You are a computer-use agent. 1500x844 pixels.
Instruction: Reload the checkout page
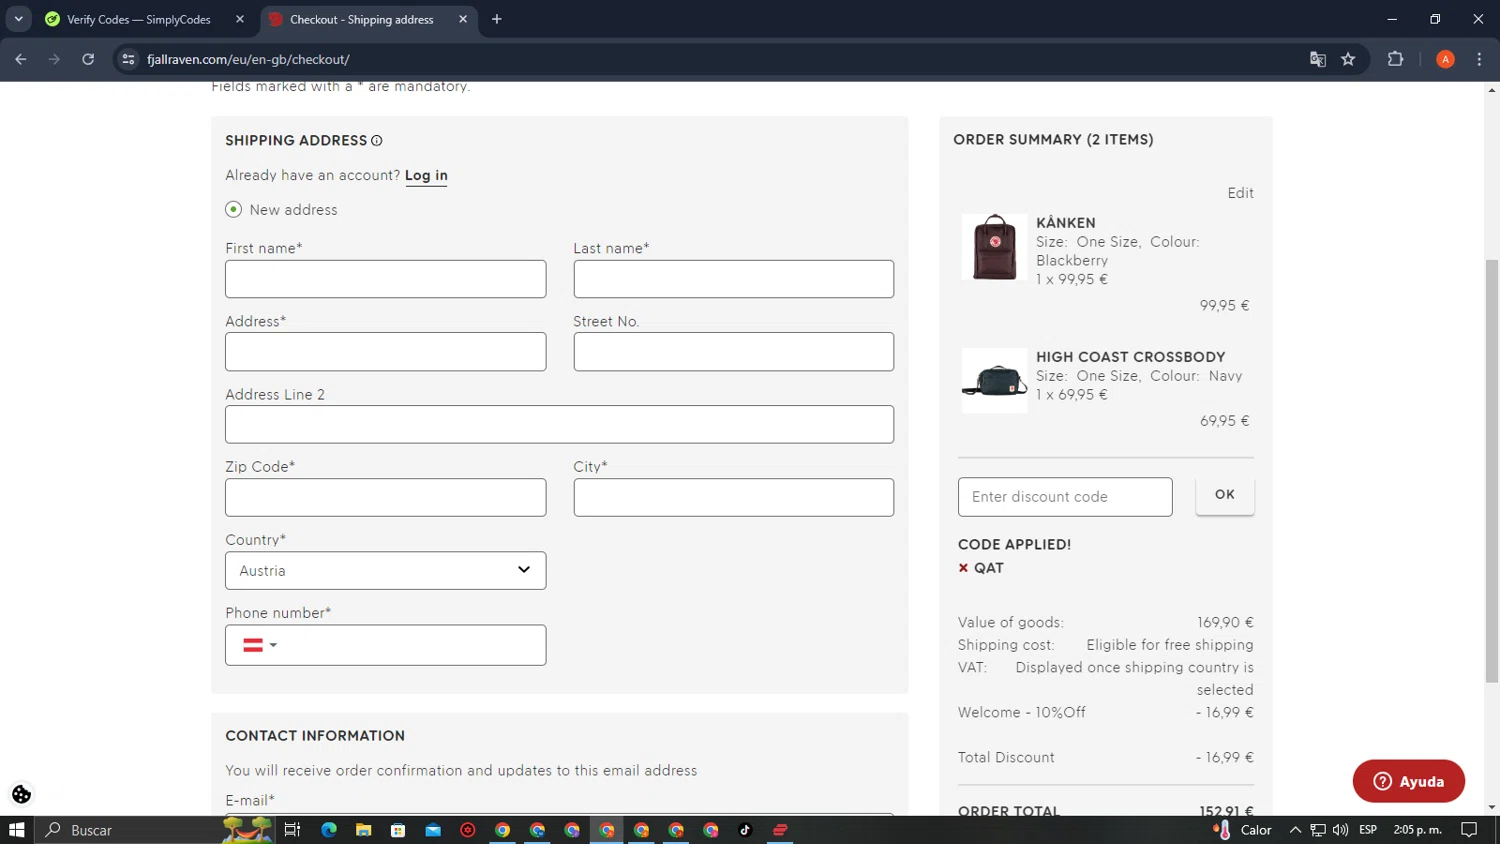pyautogui.click(x=88, y=59)
